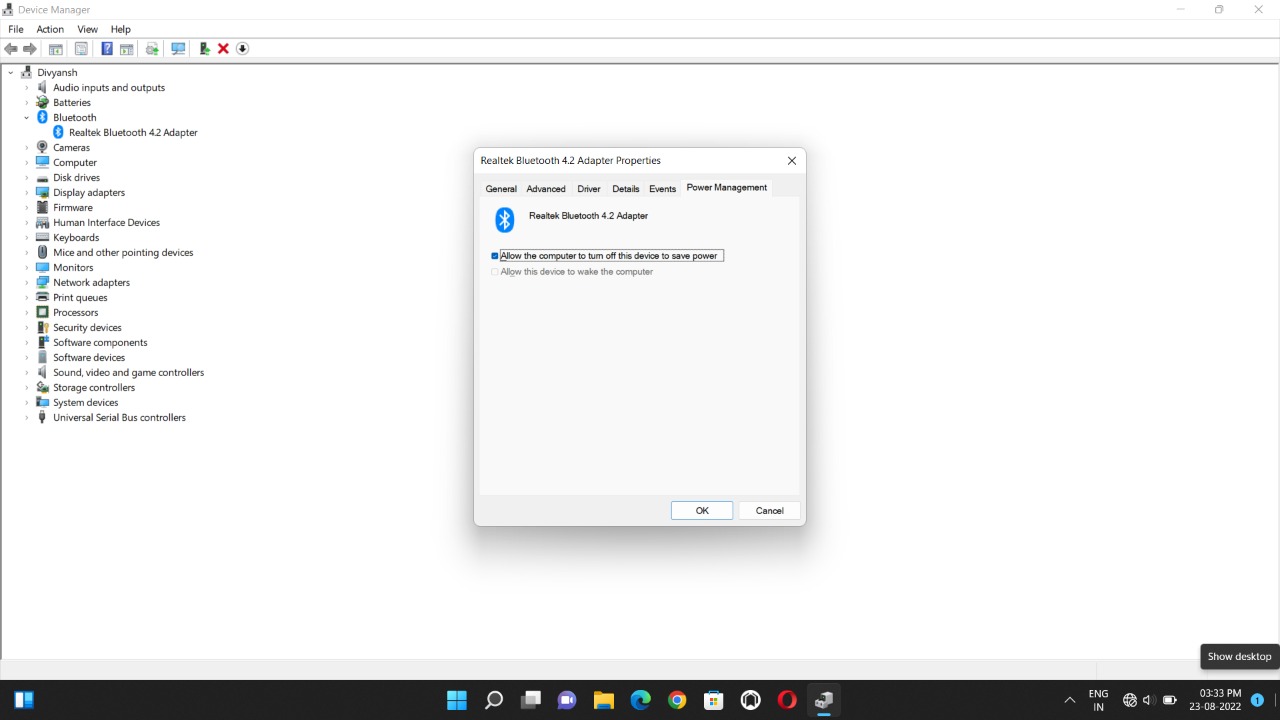Open the File menu
Viewport: 1280px width, 720px height.
coord(16,29)
